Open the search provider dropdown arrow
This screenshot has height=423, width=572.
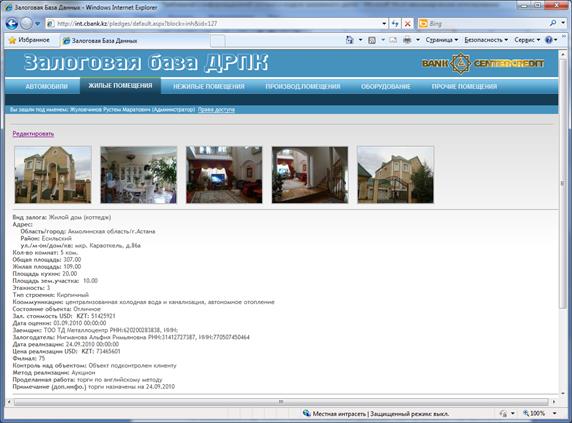563,23
